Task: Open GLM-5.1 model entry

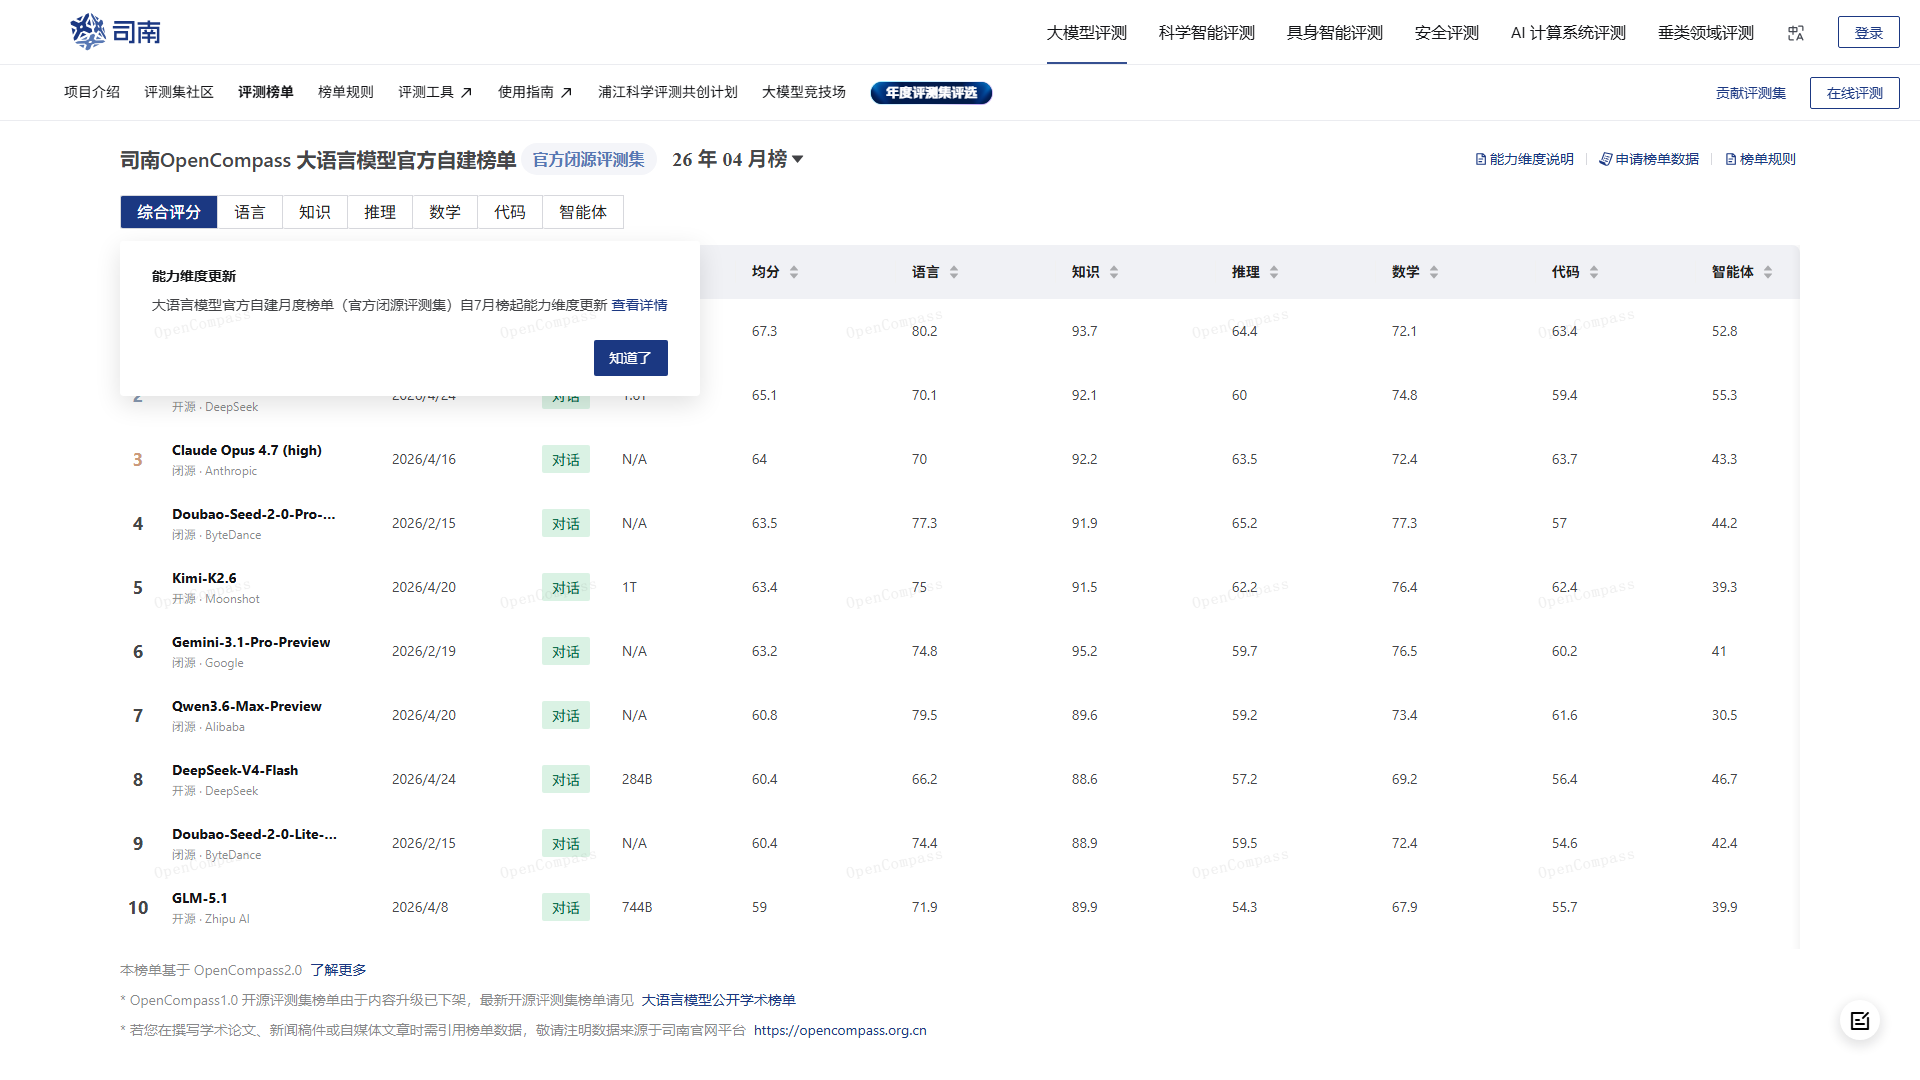Action: [200, 898]
